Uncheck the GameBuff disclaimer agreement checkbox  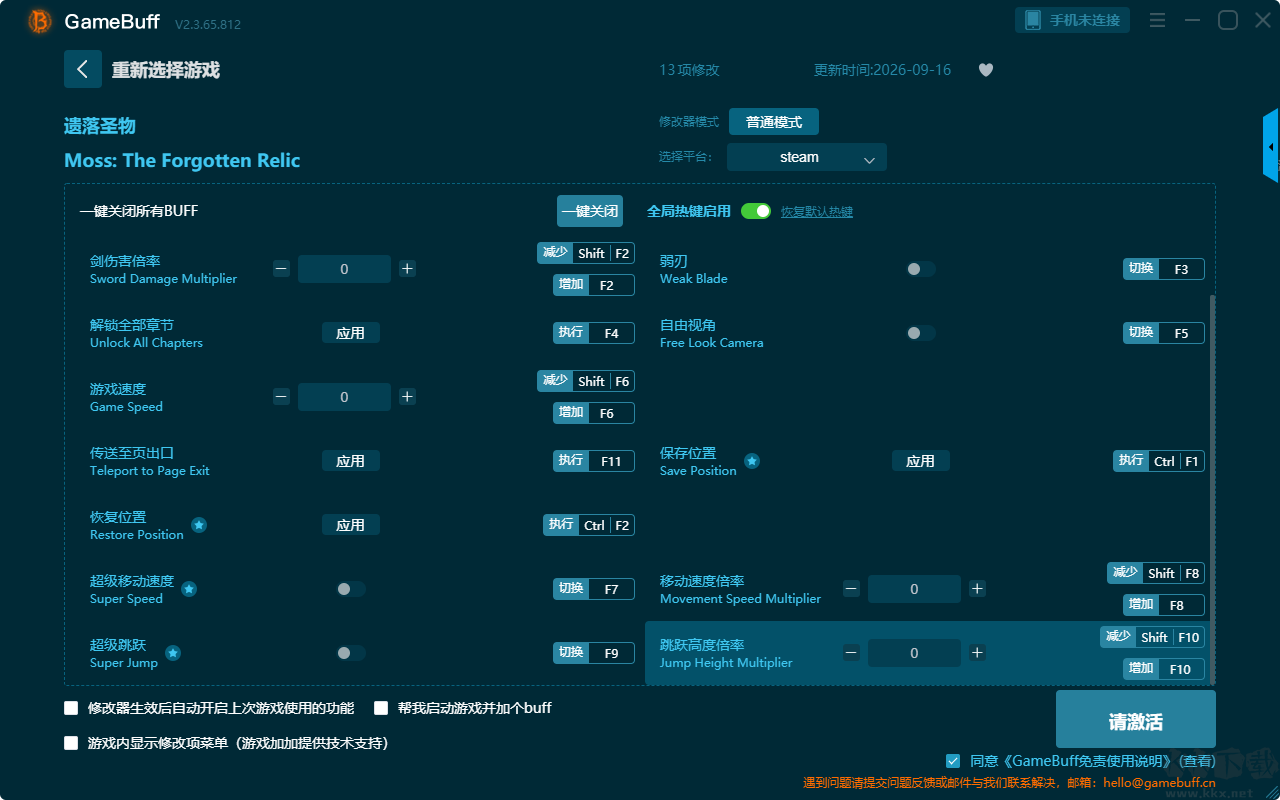(x=953, y=761)
